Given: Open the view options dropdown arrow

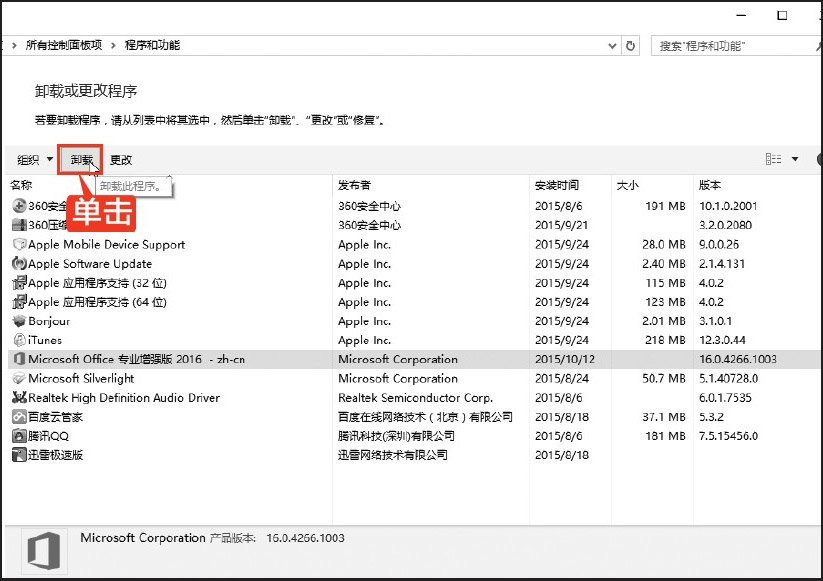Looking at the screenshot, I should [795, 159].
